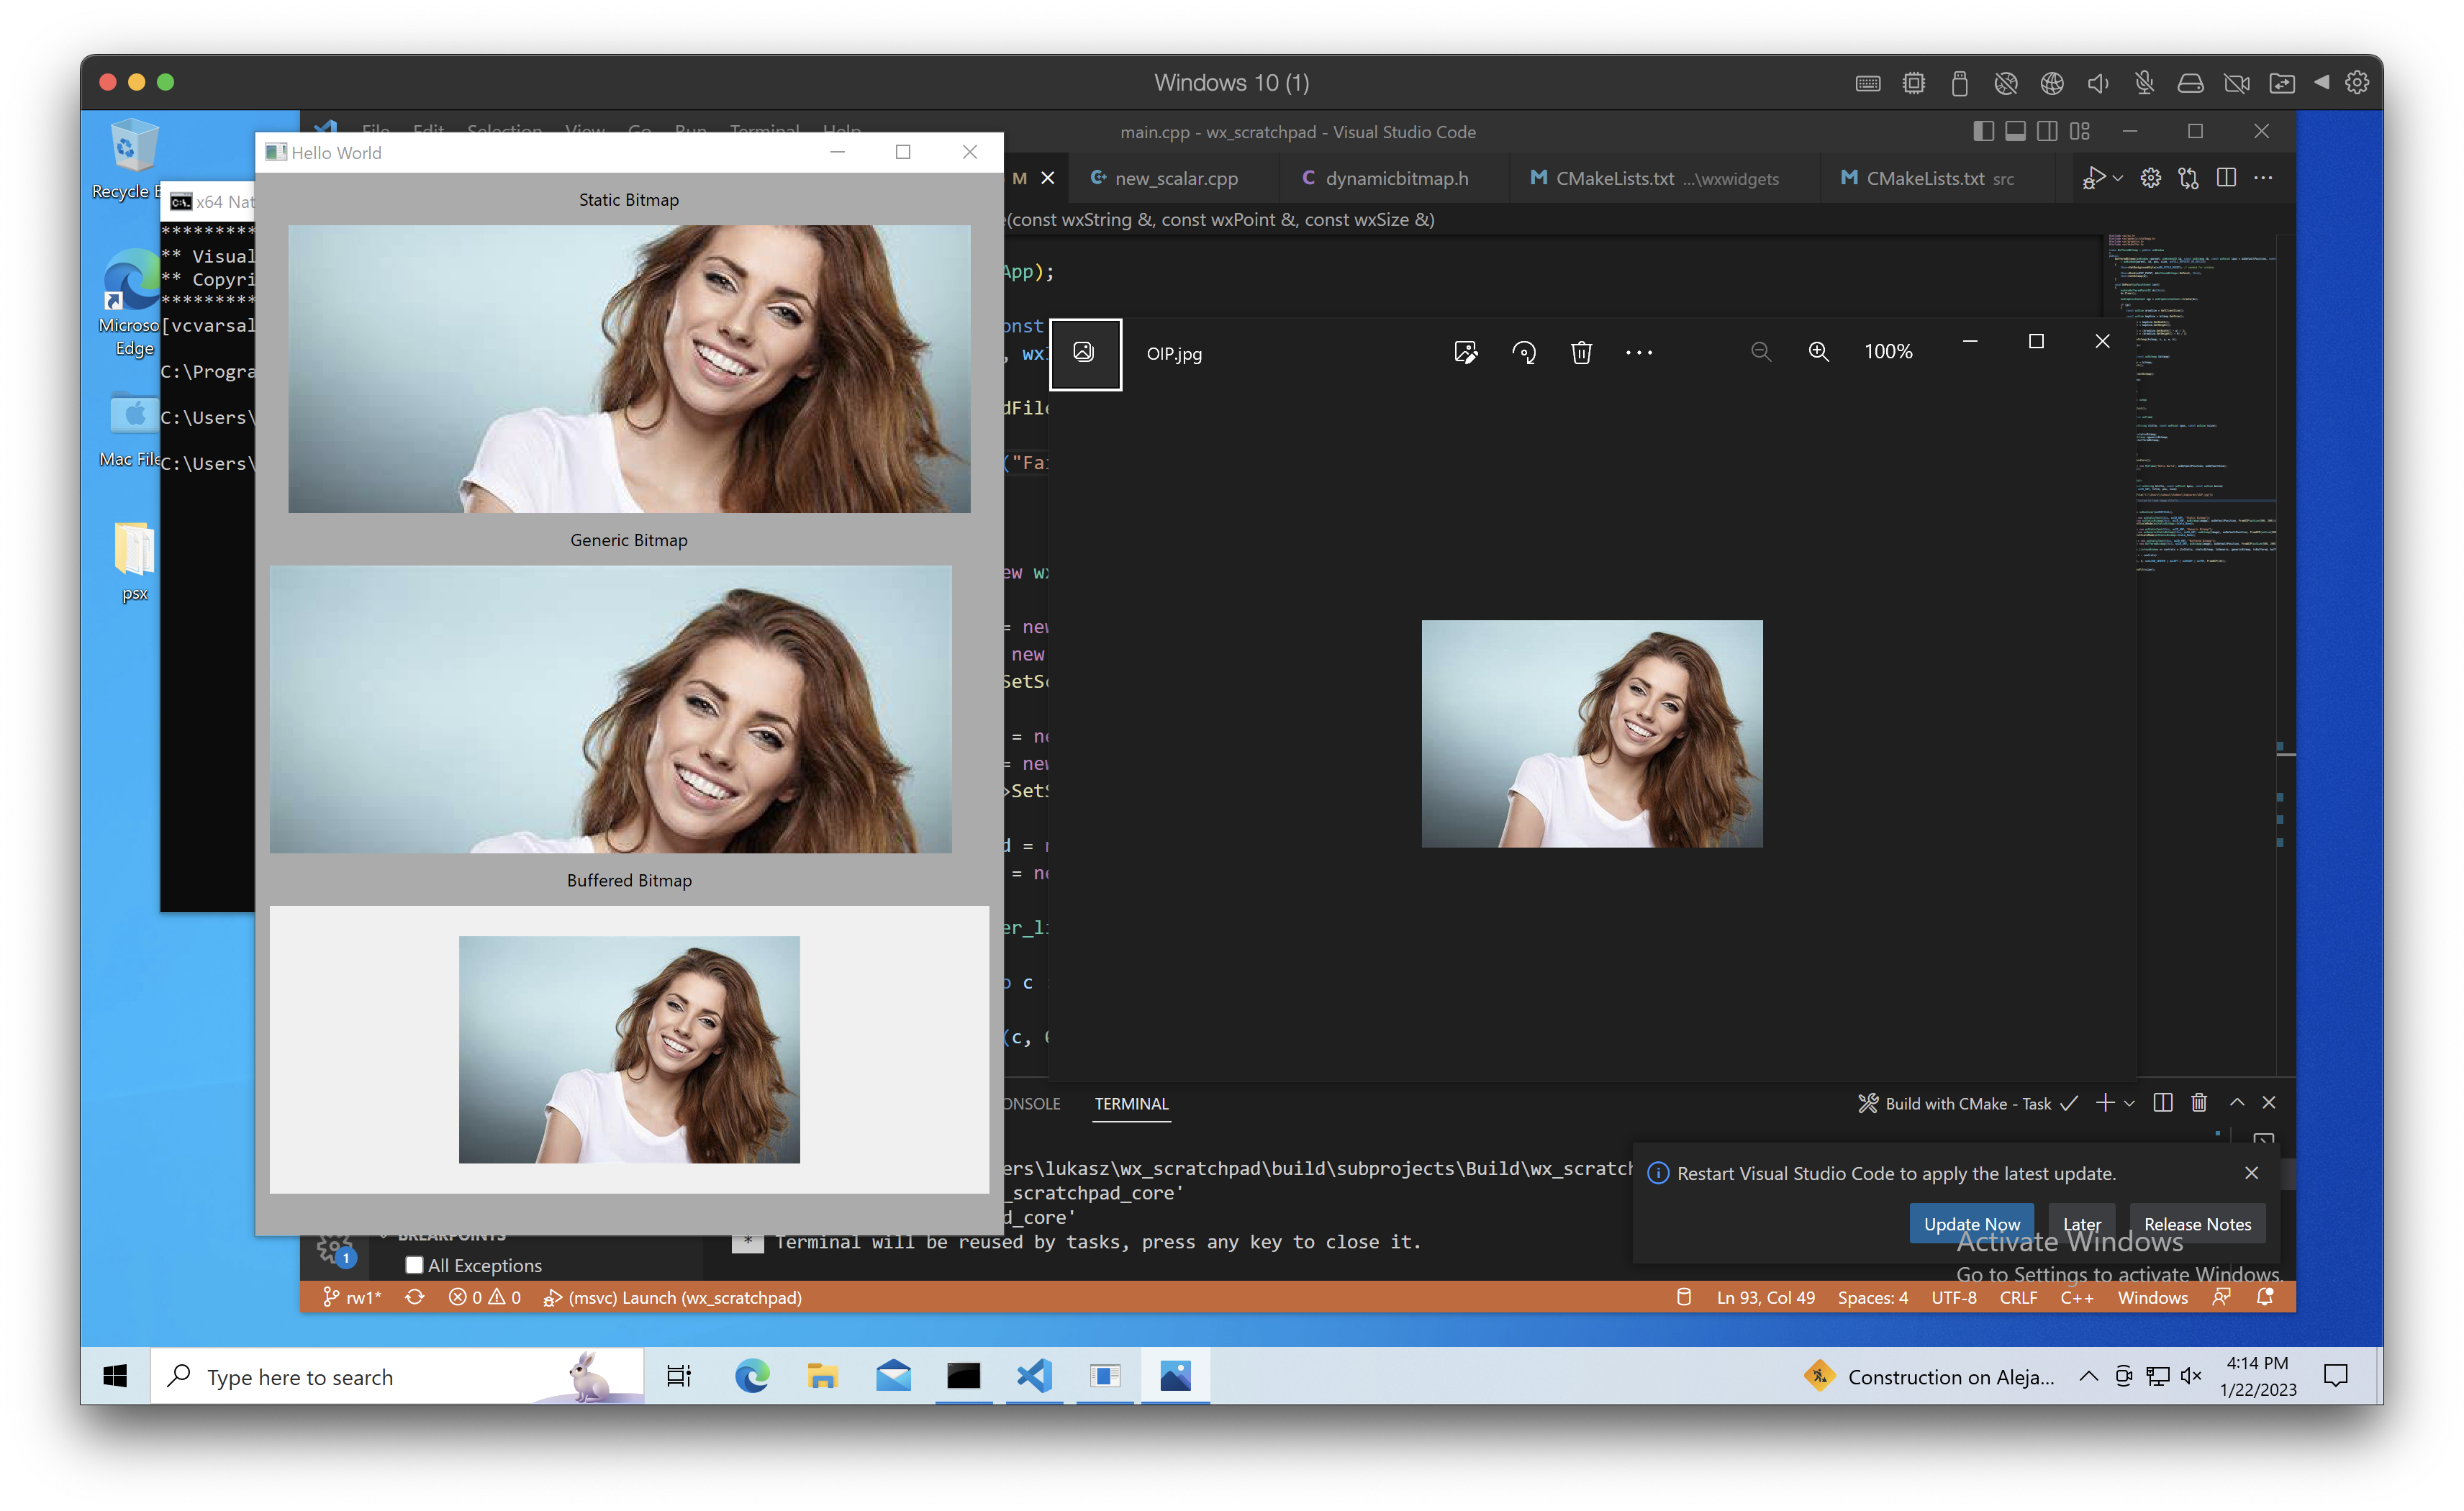Open Microsoft Edge from the taskbar
This screenshot has height=1511, width=2464.
coord(751,1376)
